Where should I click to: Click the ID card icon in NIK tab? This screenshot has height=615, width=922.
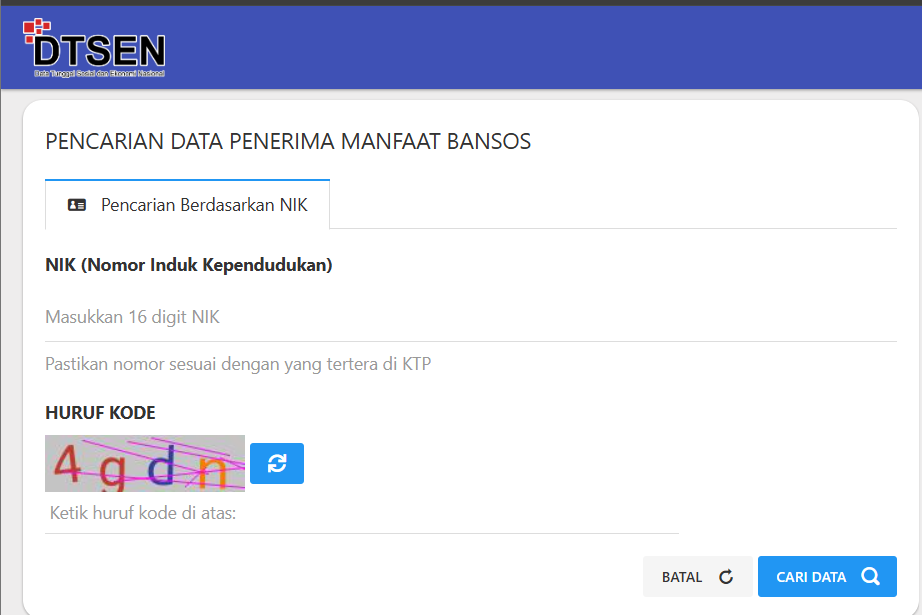coord(76,205)
